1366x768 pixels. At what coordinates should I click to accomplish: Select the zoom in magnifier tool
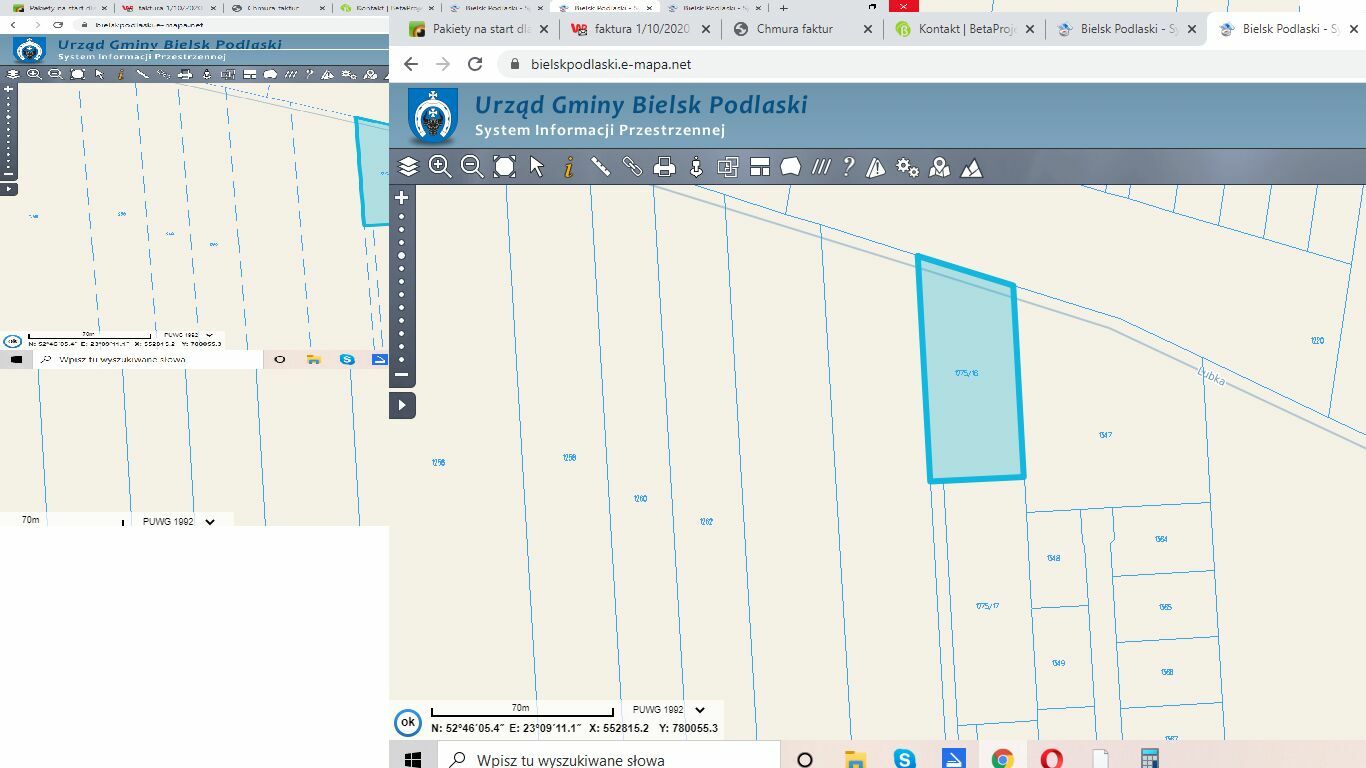(x=440, y=167)
